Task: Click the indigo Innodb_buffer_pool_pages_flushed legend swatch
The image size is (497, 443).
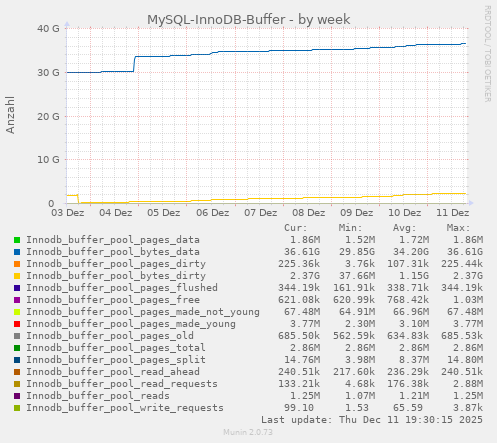Action: pyautogui.click(x=17, y=288)
